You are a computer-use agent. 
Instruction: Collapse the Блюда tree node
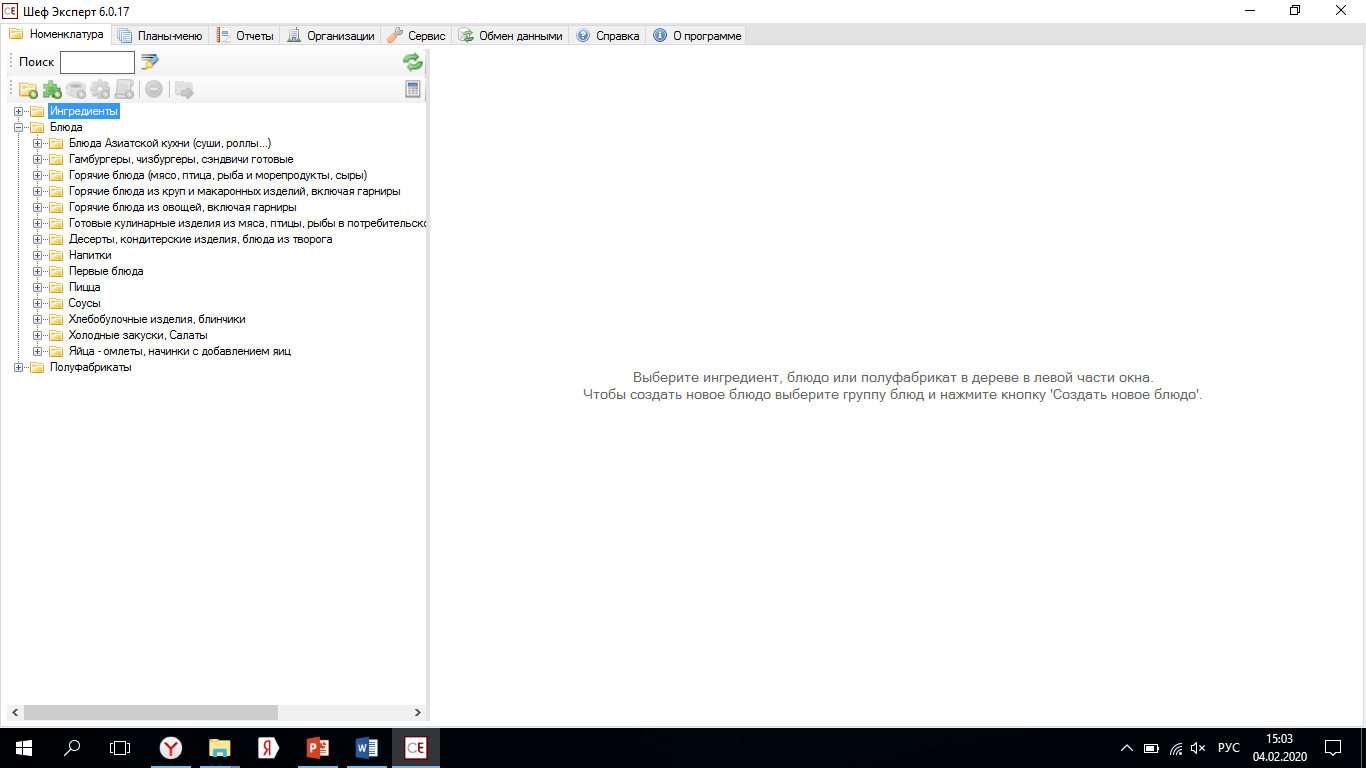(18, 128)
